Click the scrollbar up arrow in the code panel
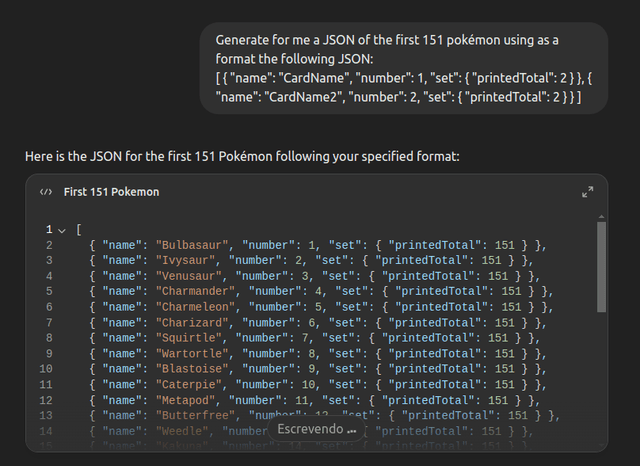The width and height of the screenshot is (640, 466). coord(601,217)
